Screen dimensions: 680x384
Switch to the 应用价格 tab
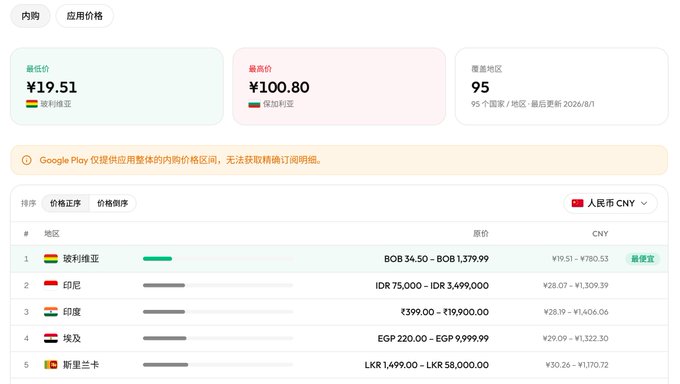click(85, 16)
